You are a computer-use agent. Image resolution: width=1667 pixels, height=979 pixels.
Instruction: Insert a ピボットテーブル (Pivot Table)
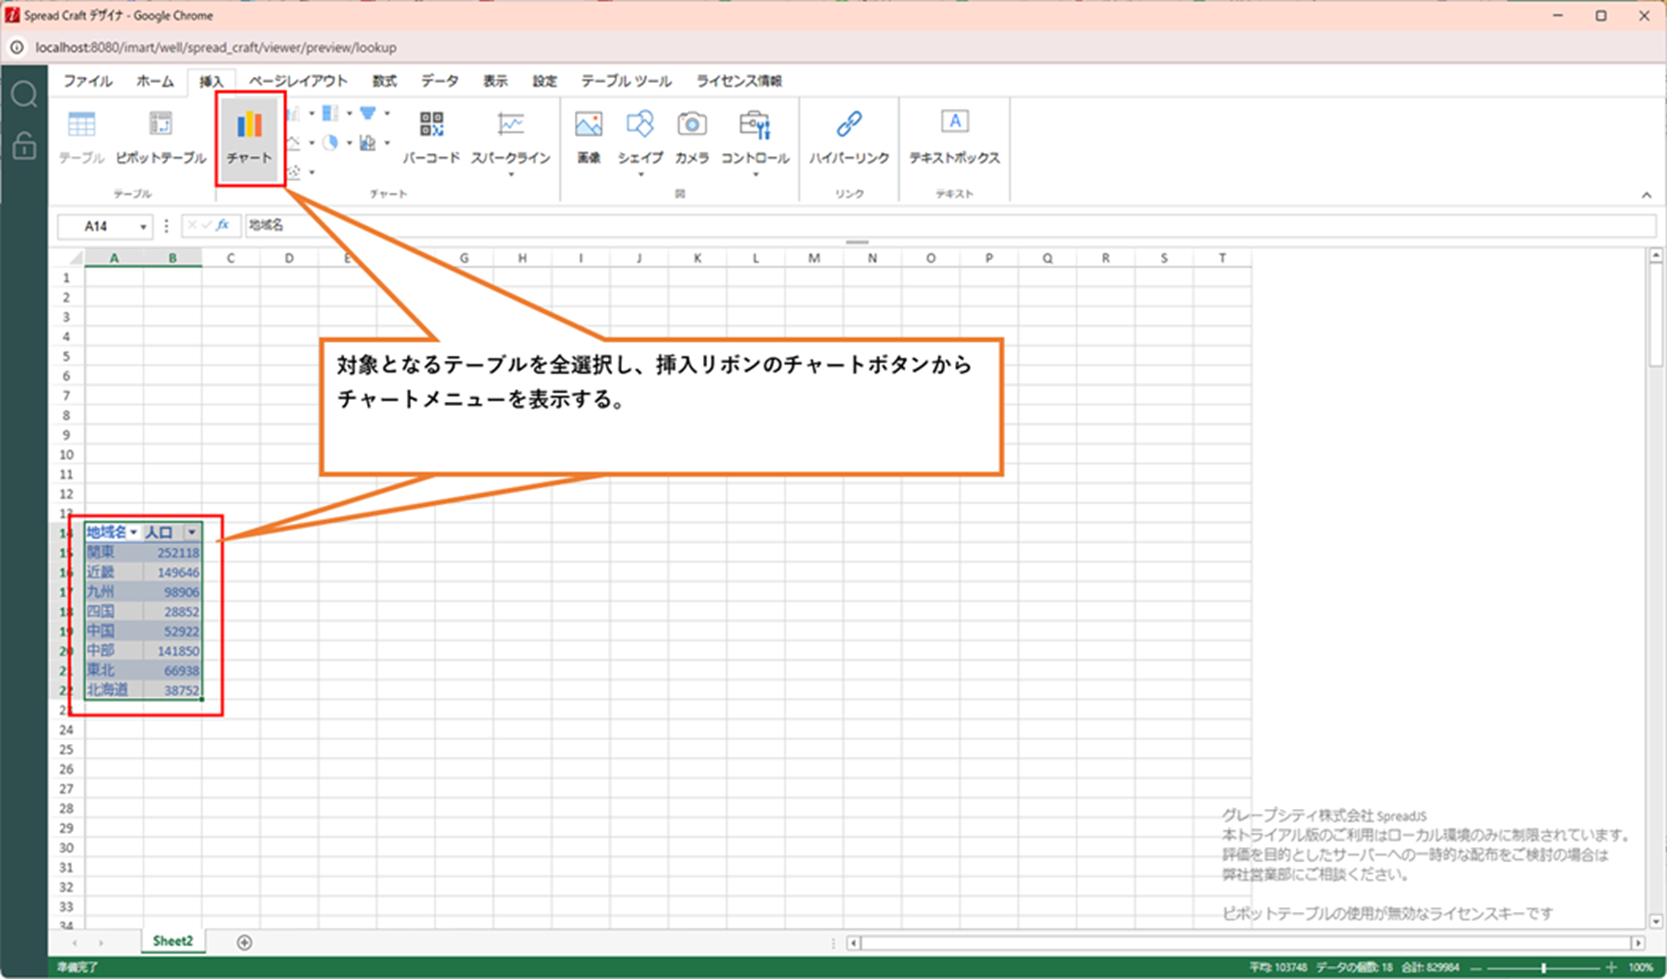pyautogui.click(x=160, y=137)
